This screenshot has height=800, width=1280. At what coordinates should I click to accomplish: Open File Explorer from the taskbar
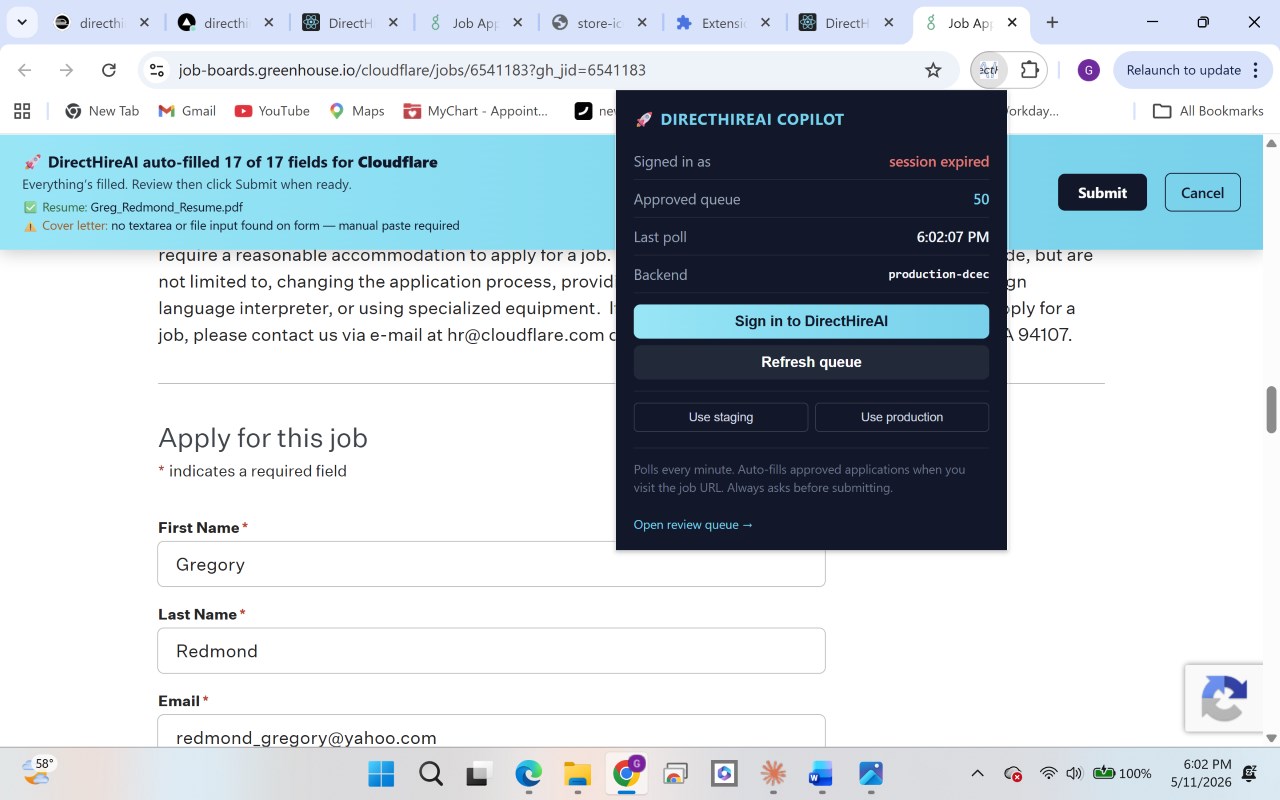coord(577,774)
